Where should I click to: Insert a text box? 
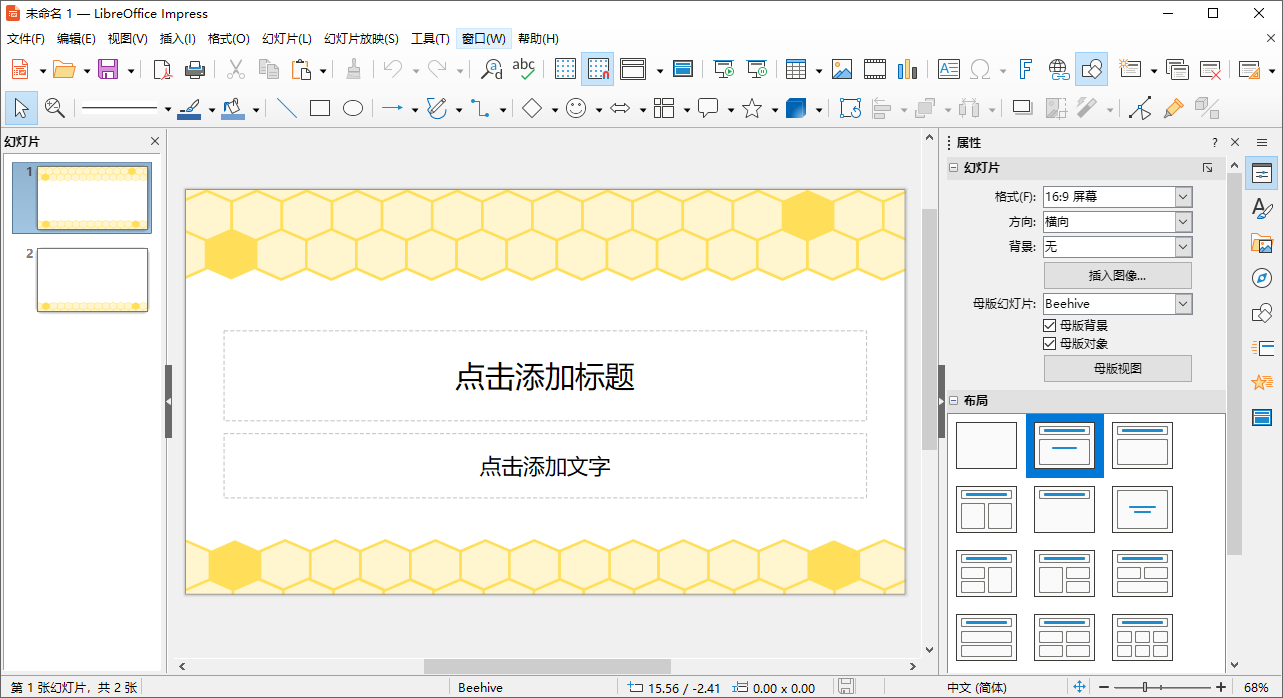point(947,69)
